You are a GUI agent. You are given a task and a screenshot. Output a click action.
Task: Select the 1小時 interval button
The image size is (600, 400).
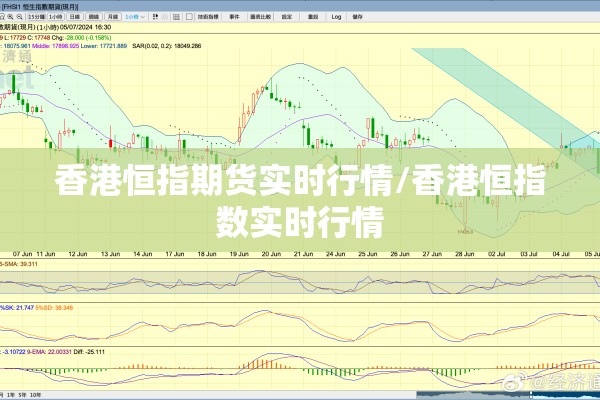pyautogui.click(x=56, y=17)
